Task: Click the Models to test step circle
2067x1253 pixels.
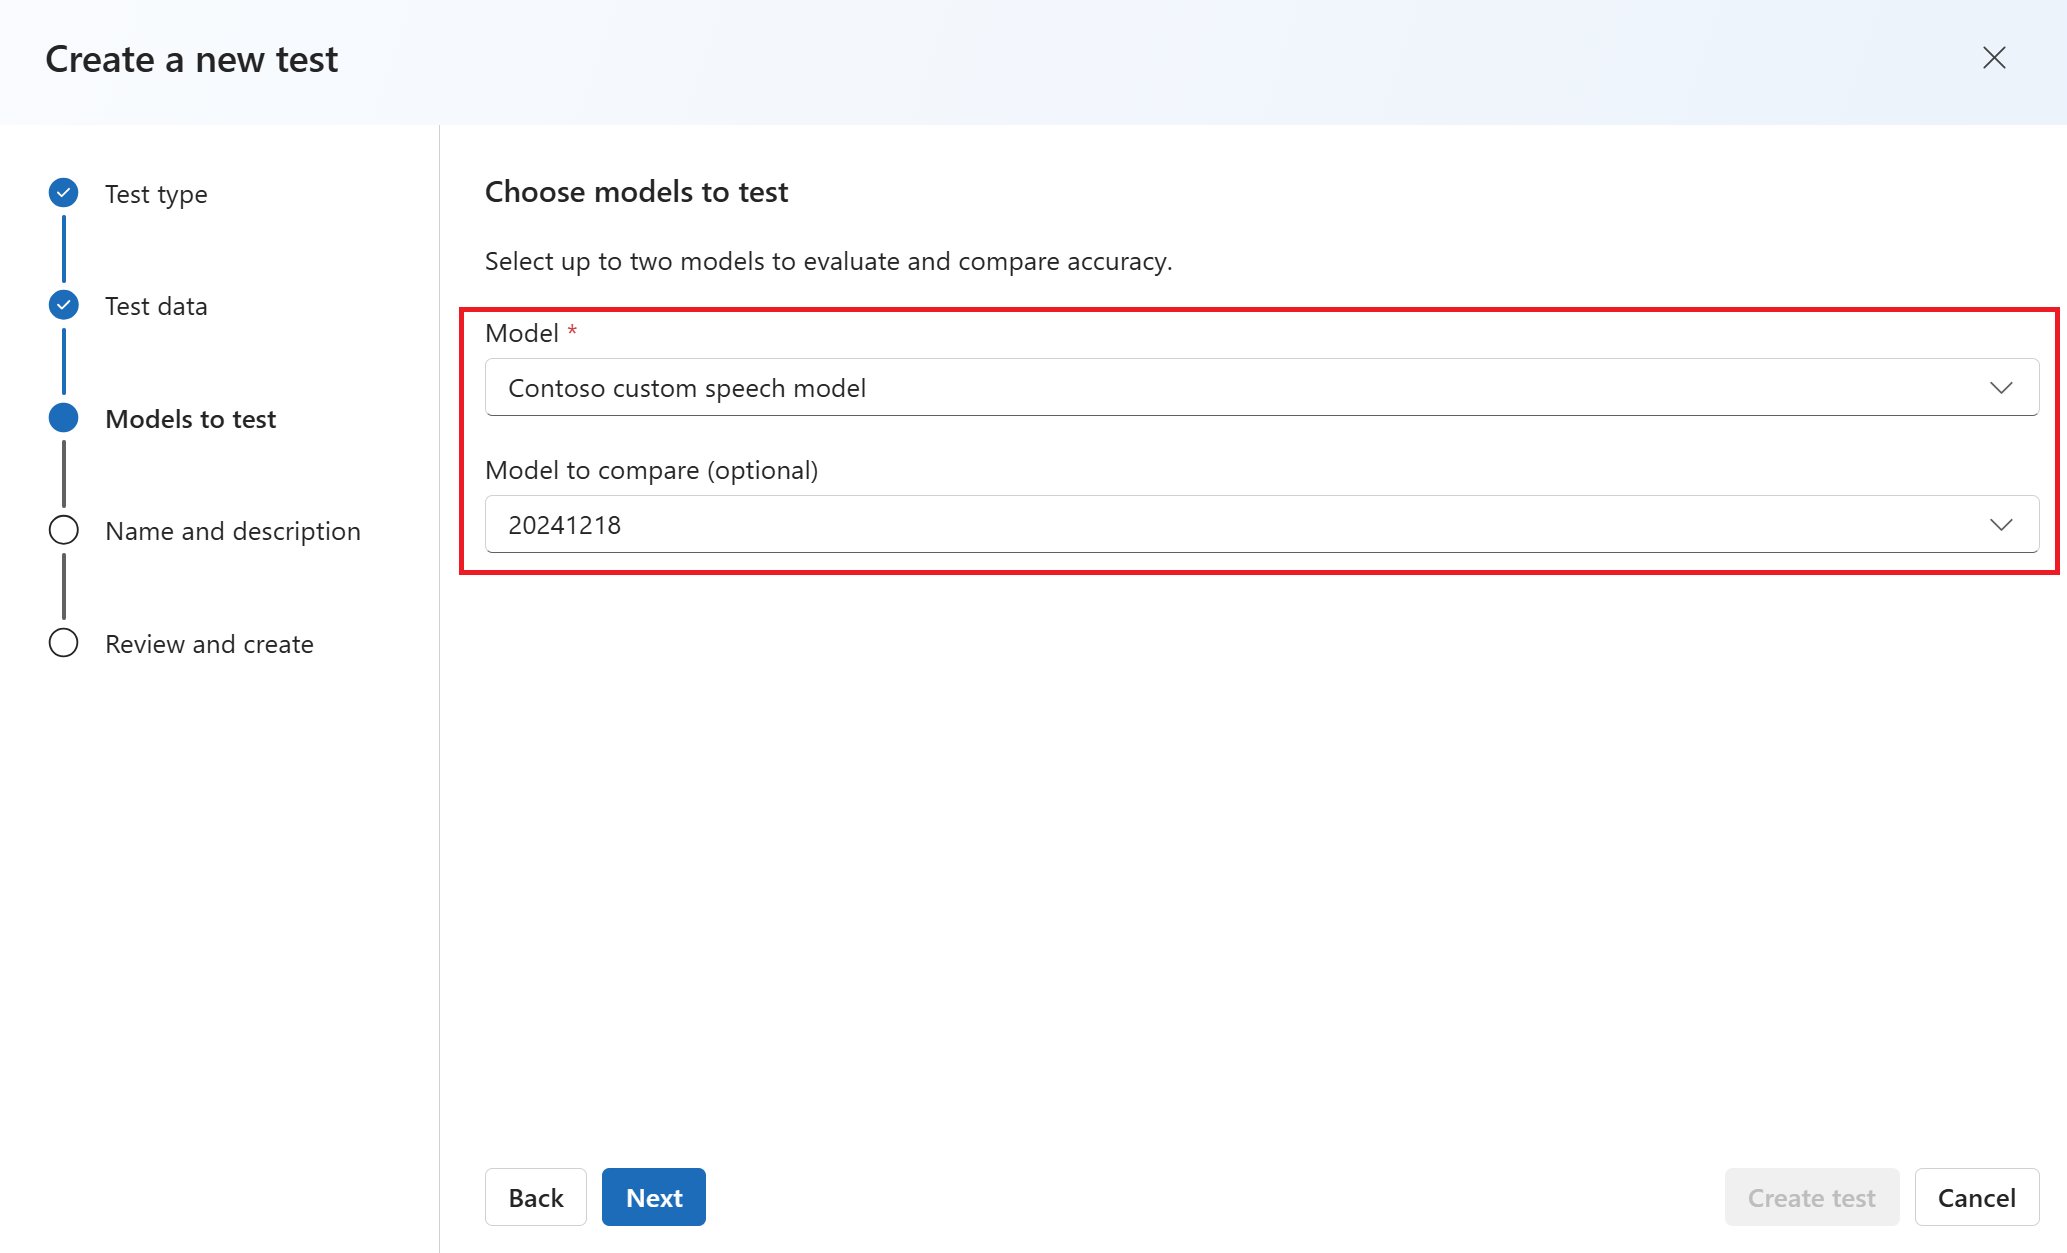Action: pos(64,417)
